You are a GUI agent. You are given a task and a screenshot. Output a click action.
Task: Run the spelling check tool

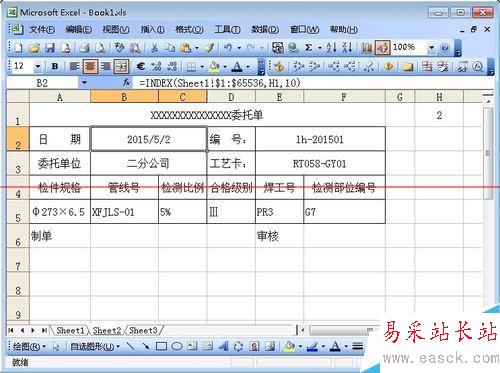pos(119,48)
